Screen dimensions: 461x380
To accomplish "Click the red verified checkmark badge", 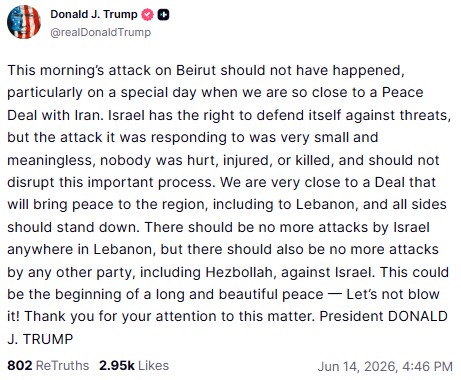I will coord(148,15).
